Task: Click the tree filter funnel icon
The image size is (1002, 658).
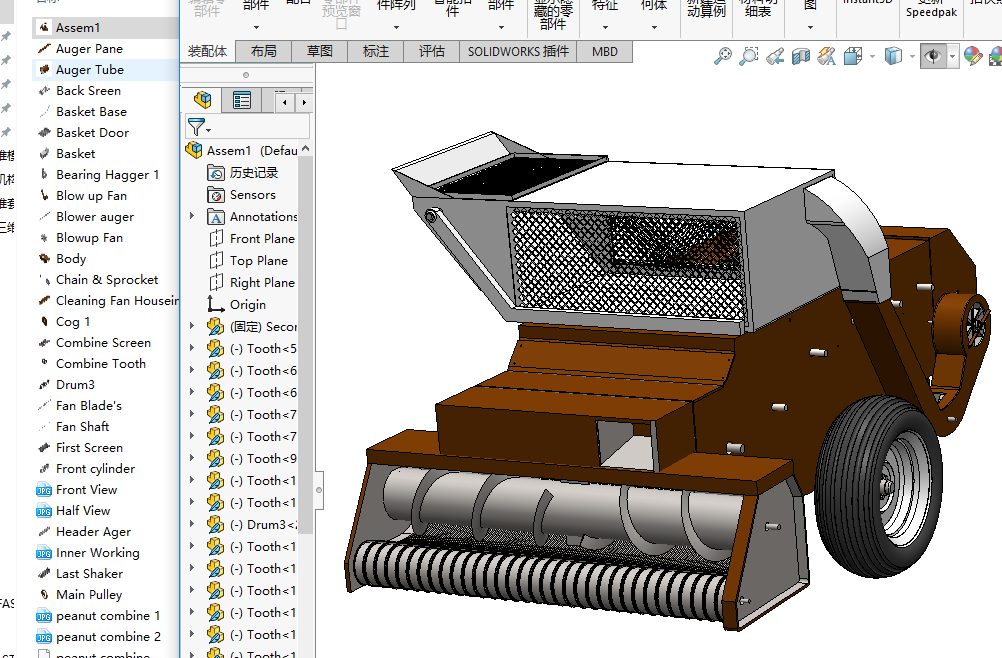Action: [x=196, y=127]
